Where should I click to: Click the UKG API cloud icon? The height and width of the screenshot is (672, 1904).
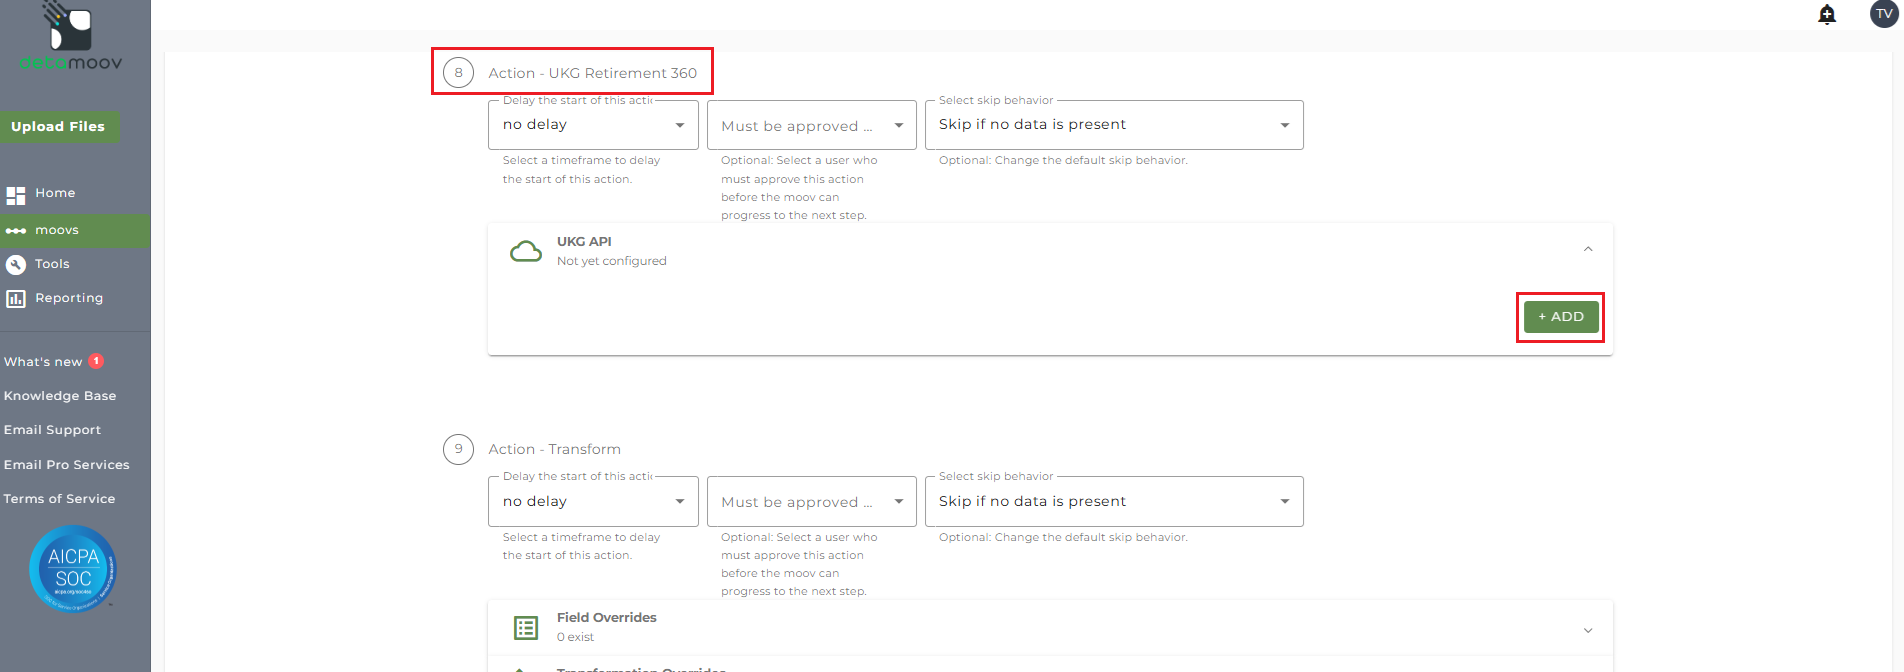coord(526,251)
